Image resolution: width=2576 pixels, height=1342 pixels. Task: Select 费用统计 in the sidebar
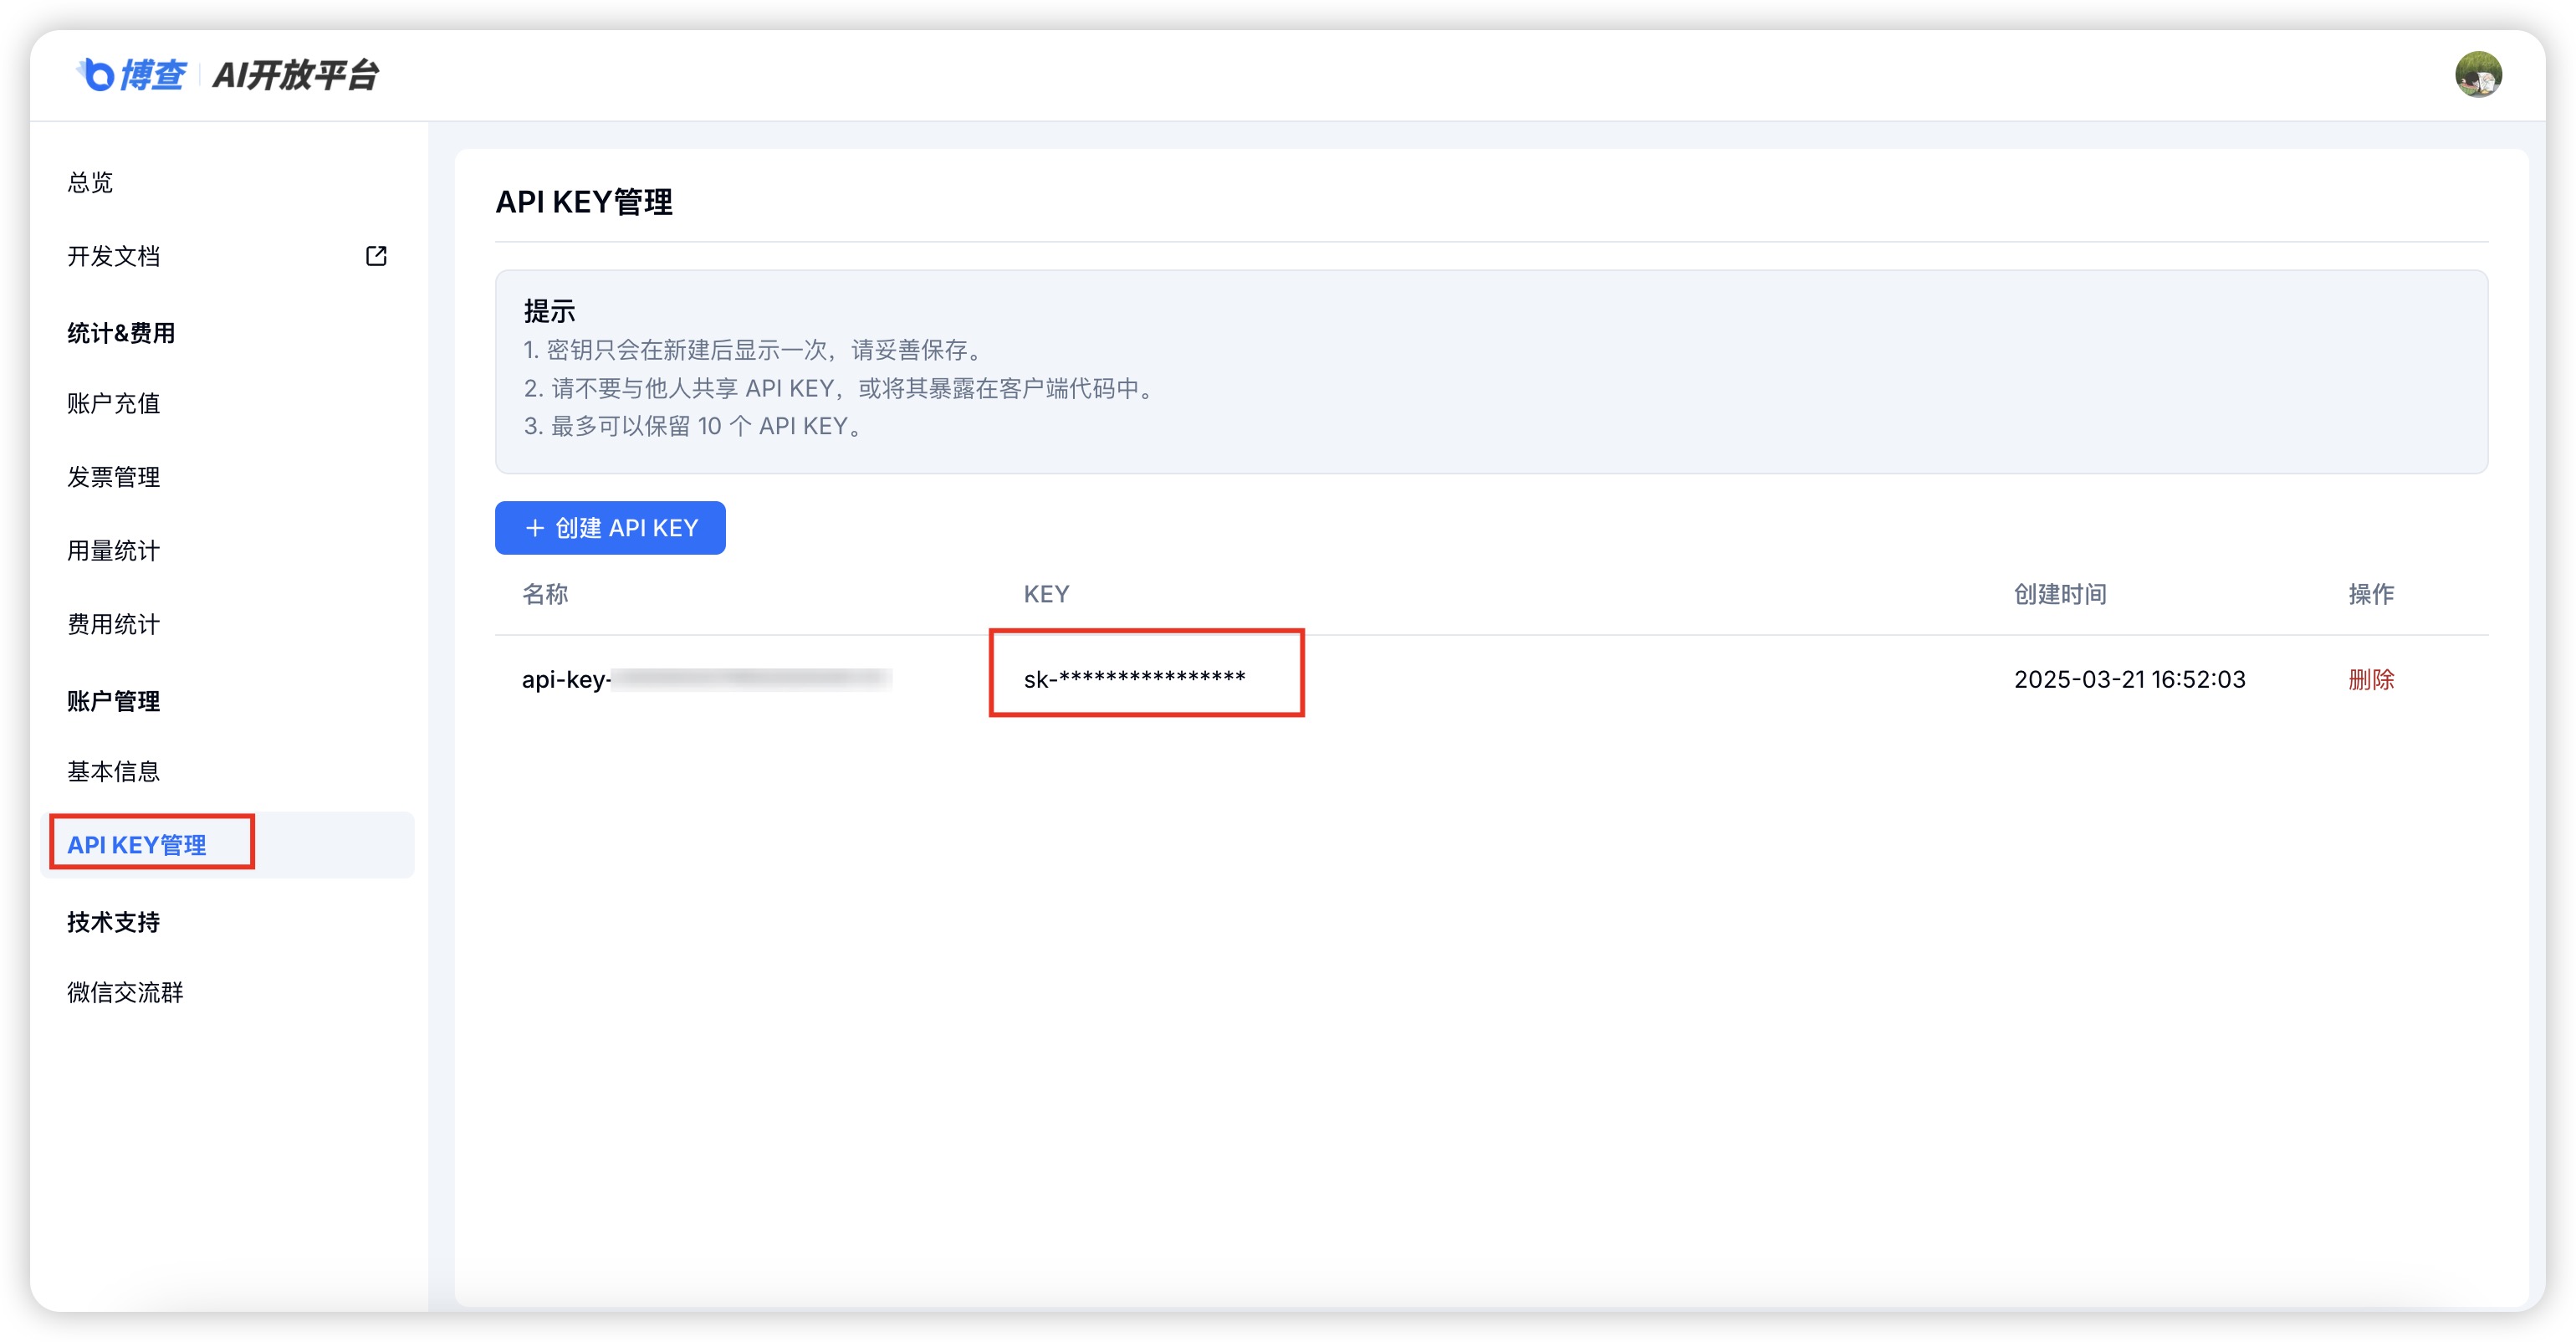(x=114, y=624)
